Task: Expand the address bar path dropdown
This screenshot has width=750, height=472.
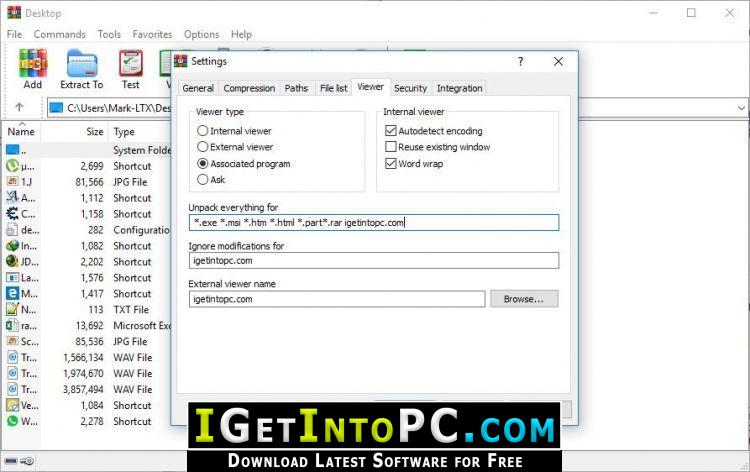Action: 741,108
